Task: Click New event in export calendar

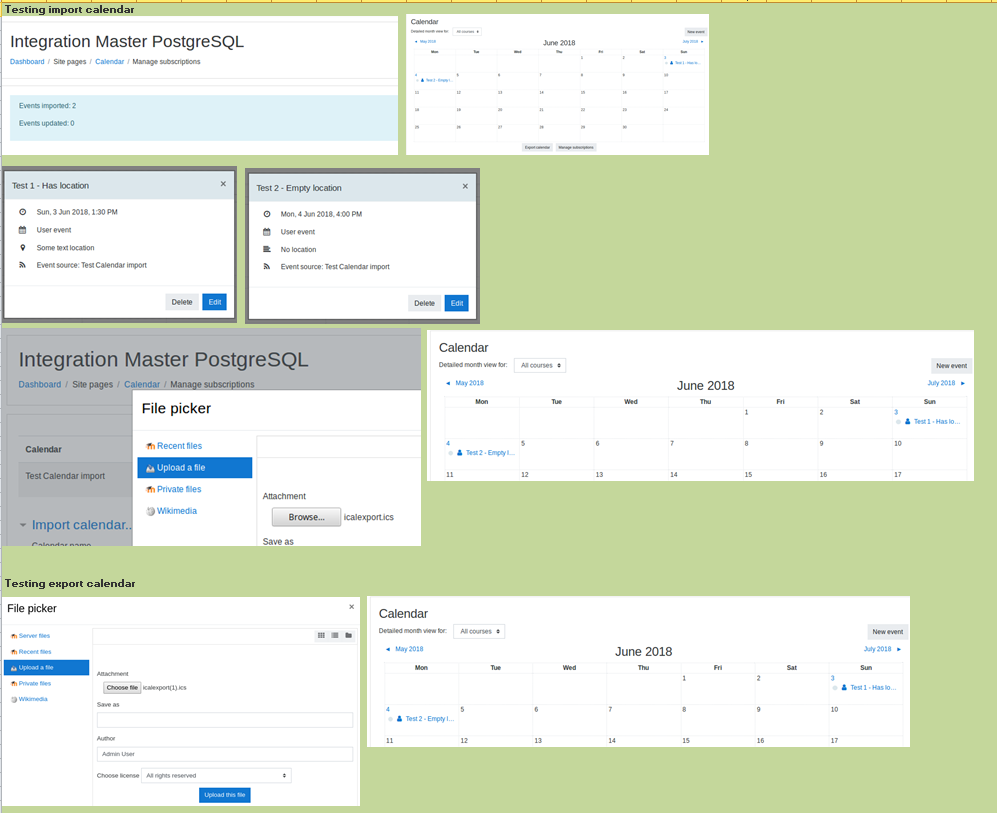Action: 888,631
